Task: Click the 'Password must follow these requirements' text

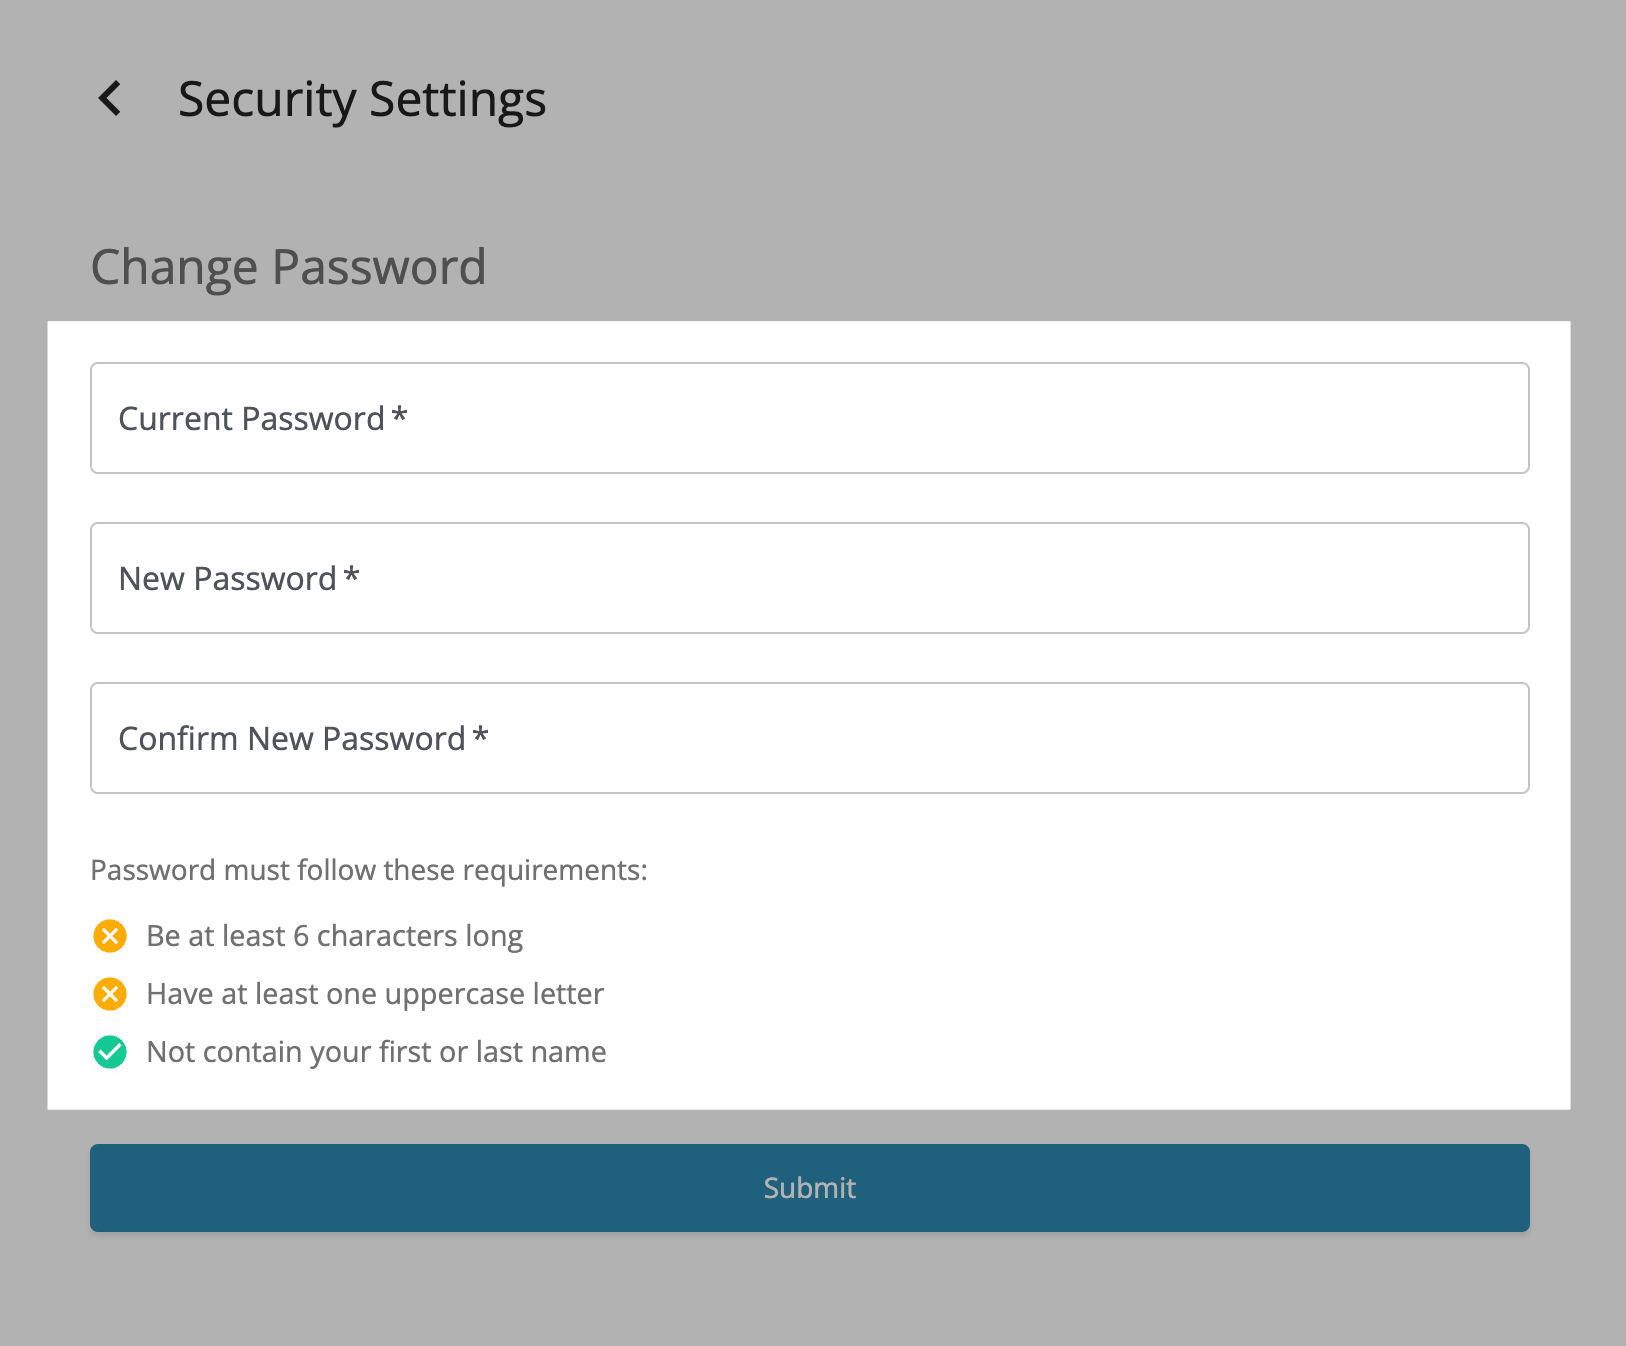Action: coord(369,870)
